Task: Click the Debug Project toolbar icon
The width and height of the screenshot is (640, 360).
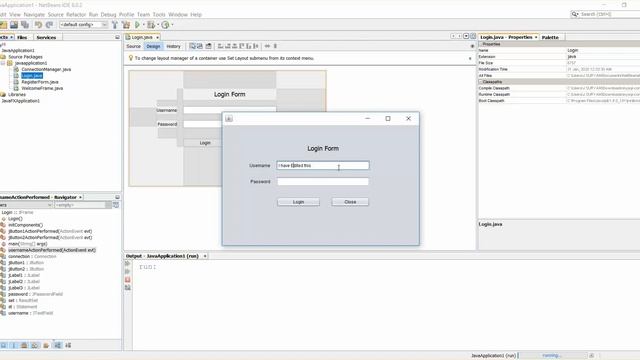Action: 151,25
